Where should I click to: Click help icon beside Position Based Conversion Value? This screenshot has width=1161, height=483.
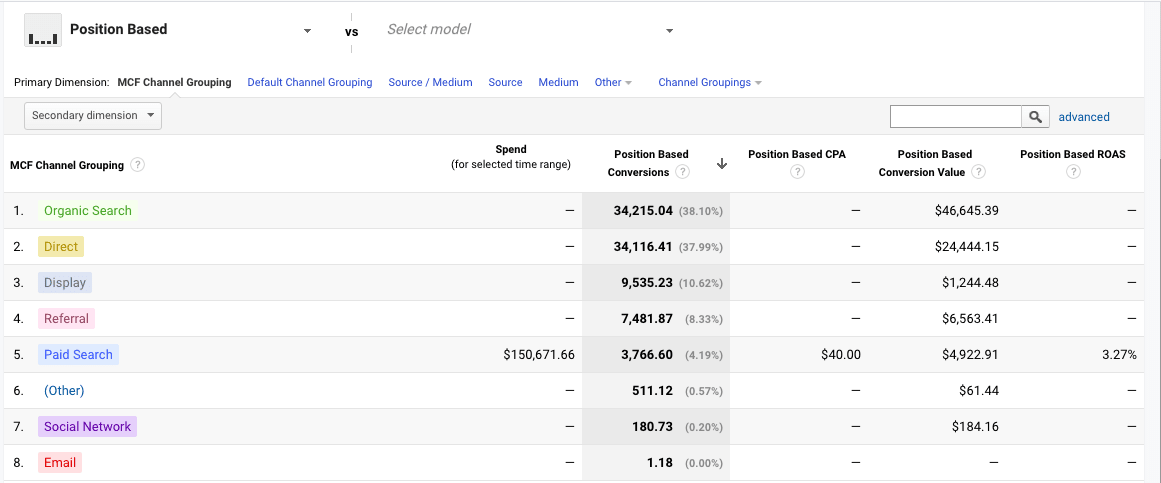(x=978, y=172)
